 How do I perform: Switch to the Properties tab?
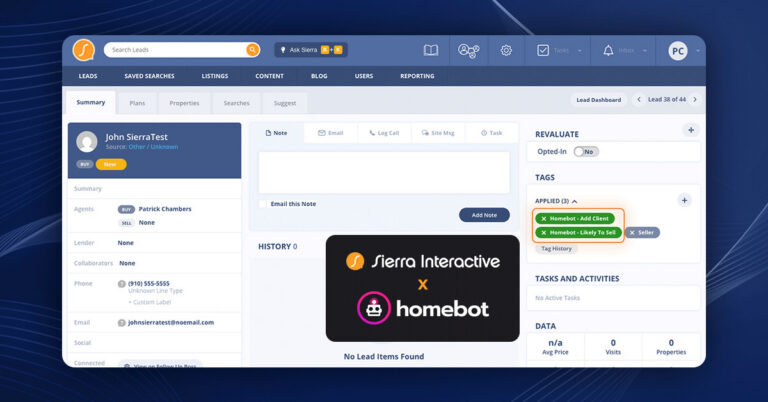(184, 103)
